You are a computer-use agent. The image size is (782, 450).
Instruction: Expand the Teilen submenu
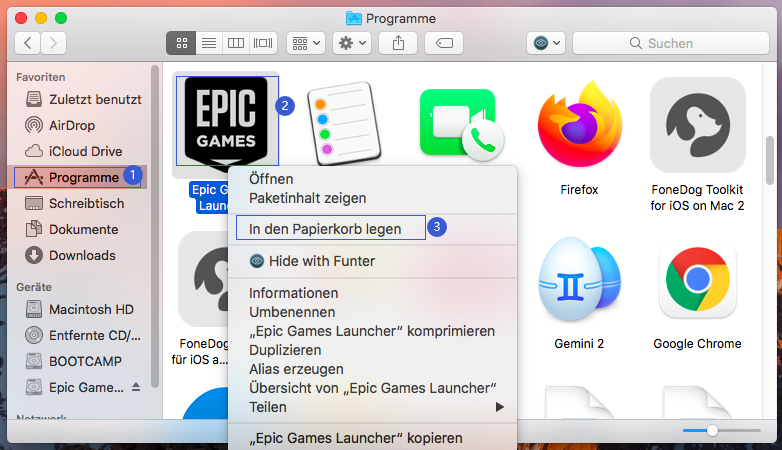373,407
